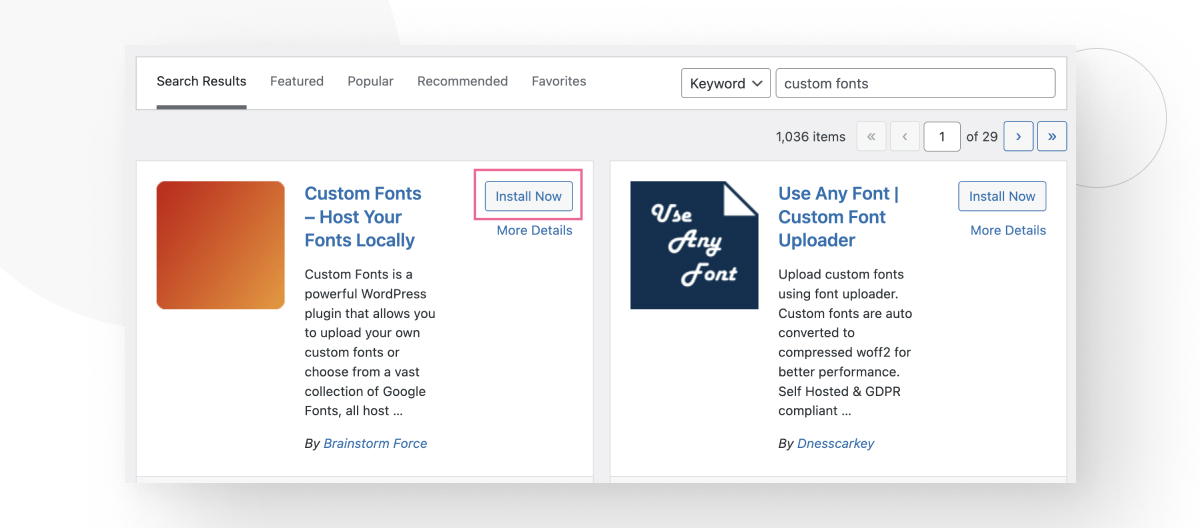This screenshot has width=1200, height=528.
Task: Install the Use Any Font plugin
Action: [1002, 196]
